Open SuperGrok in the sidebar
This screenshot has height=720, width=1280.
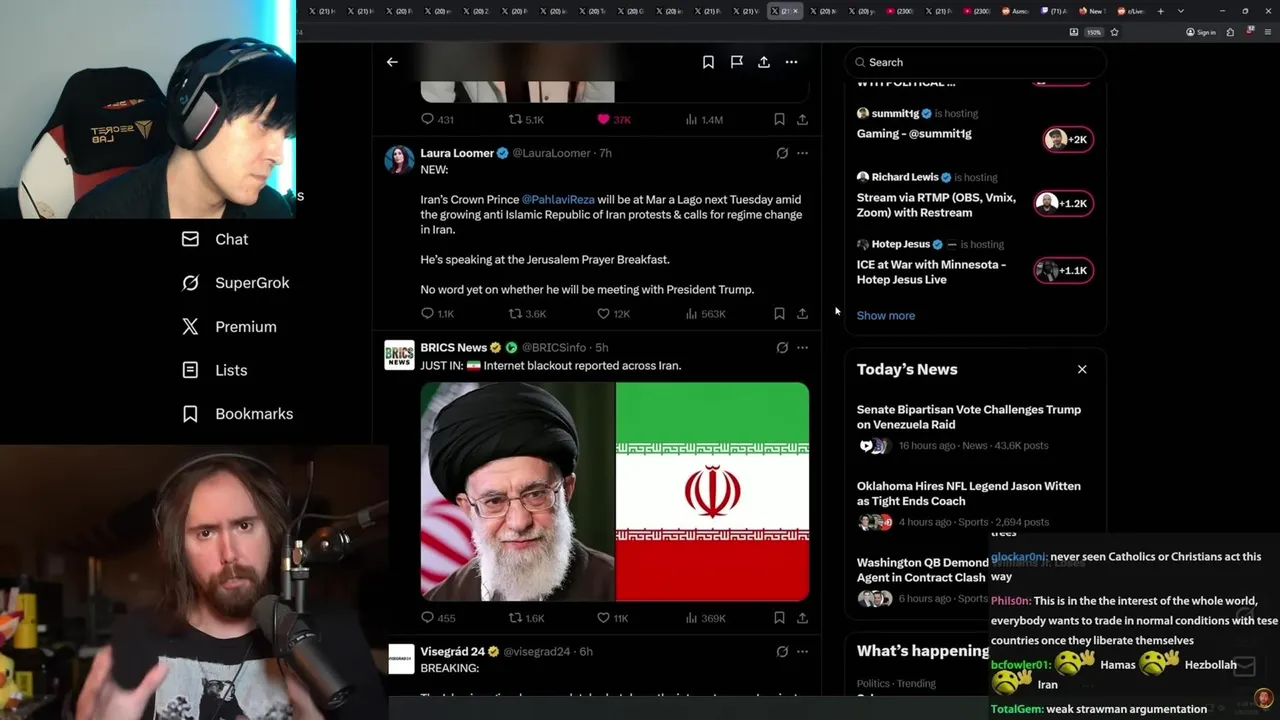[x=236, y=283]
